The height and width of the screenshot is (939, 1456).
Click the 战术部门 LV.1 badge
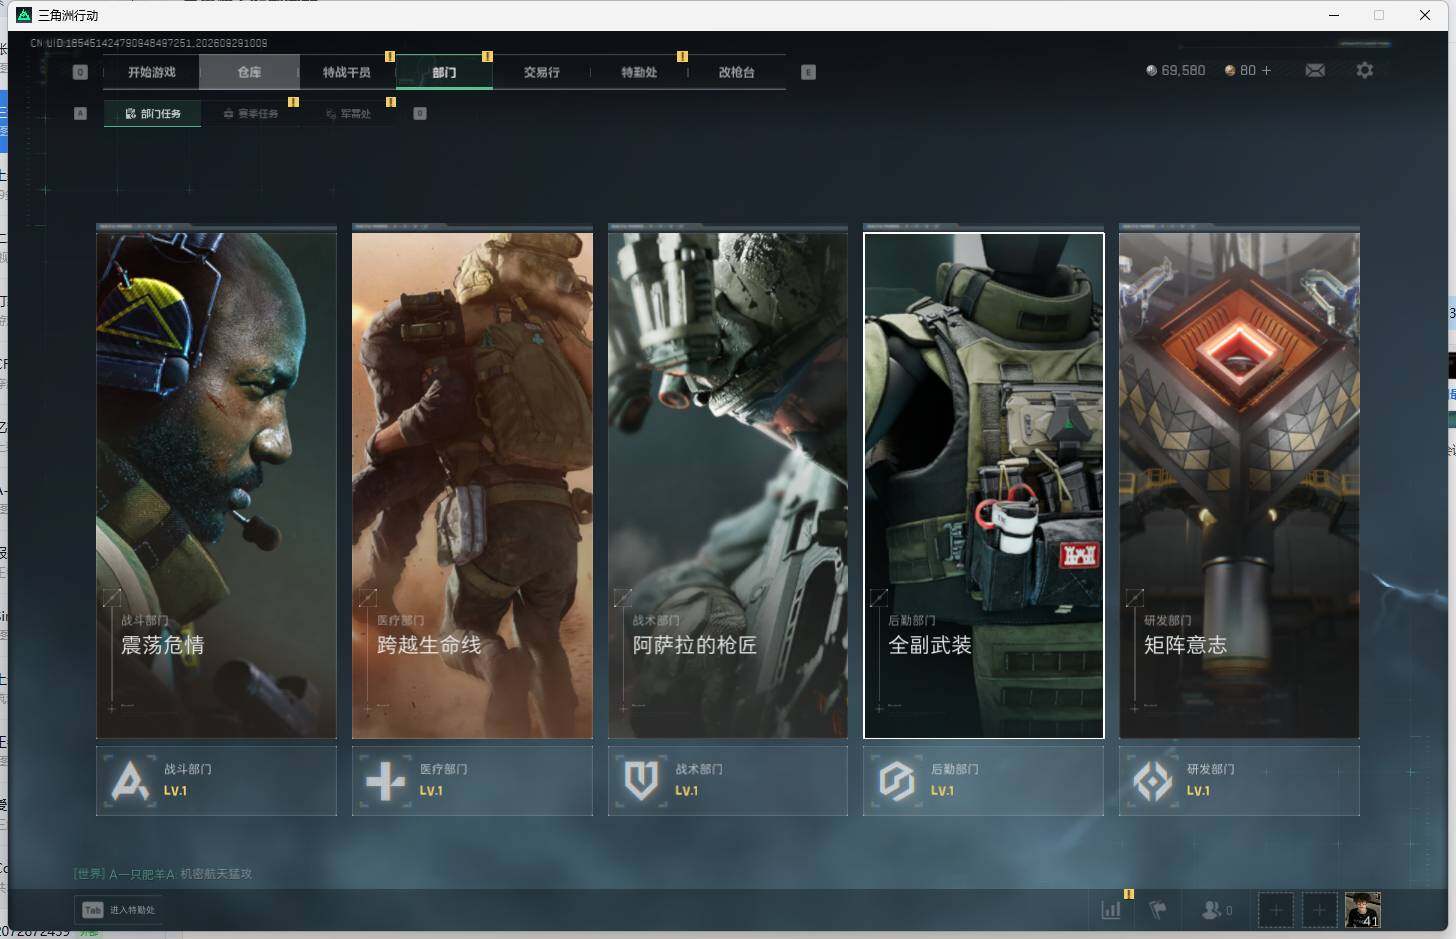click(728, 781)
